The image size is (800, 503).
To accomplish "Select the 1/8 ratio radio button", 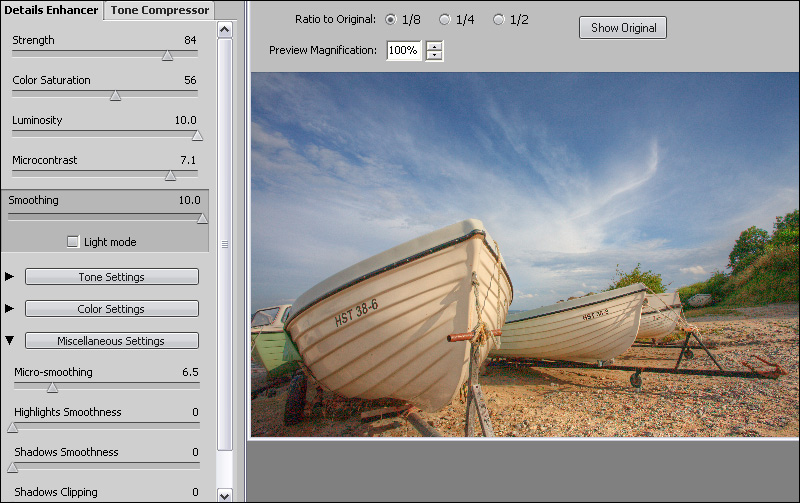I will (x=390, y=20).
